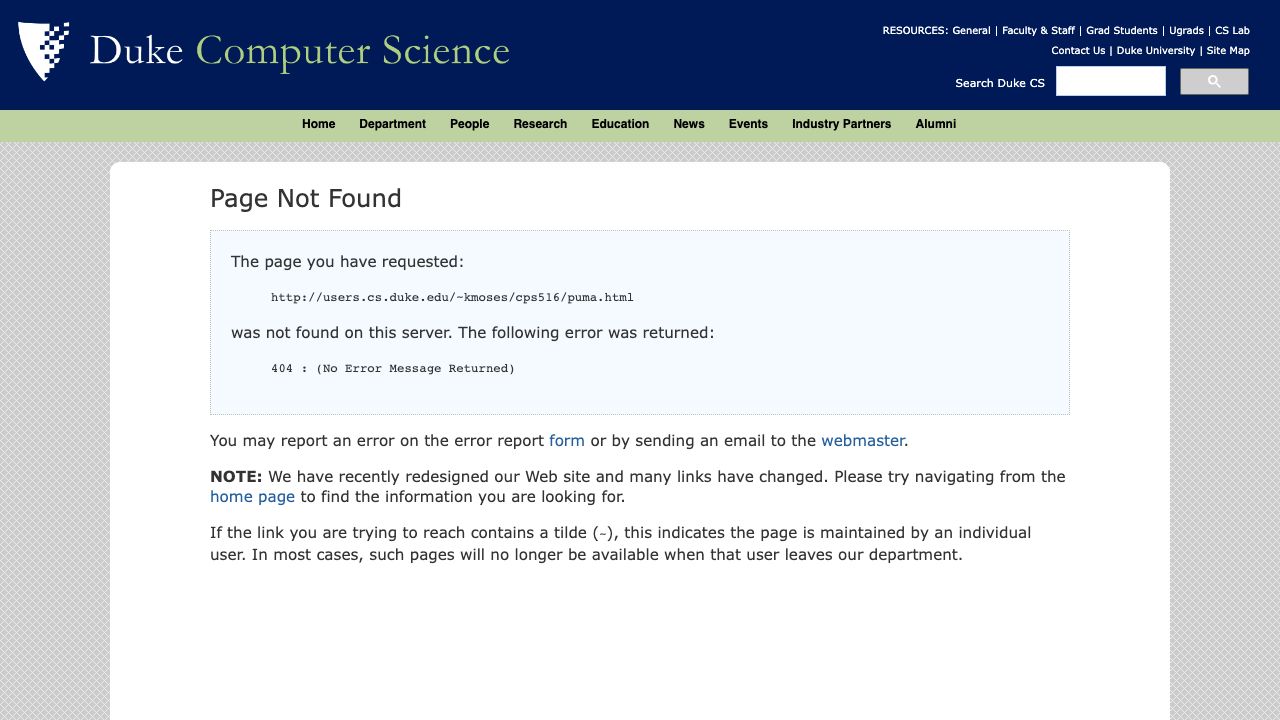Viewport: 1280px width, 720px height.
Task: Click the magnifier search button
Action: pyautogui.click(x=1214, y=82)
